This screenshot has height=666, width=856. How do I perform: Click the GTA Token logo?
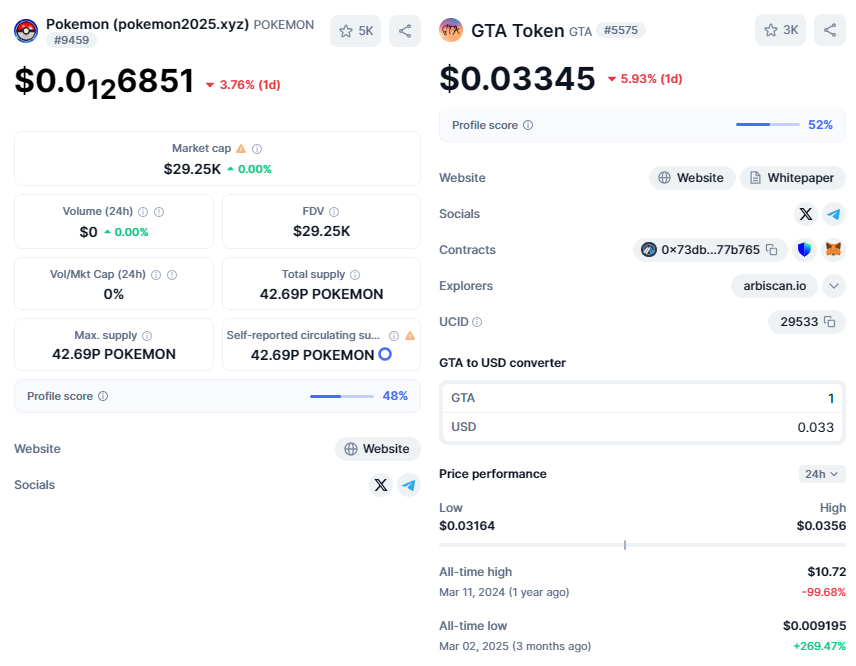pyautogui.click(x=451, y=30)
